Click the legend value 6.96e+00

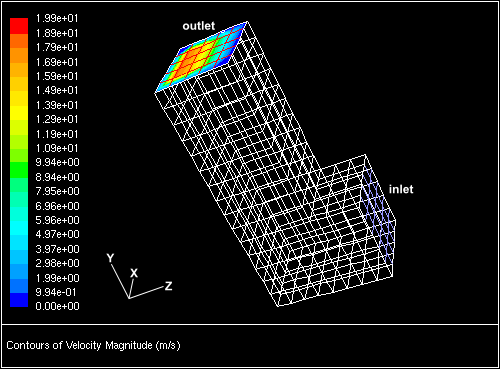[57, 206]
